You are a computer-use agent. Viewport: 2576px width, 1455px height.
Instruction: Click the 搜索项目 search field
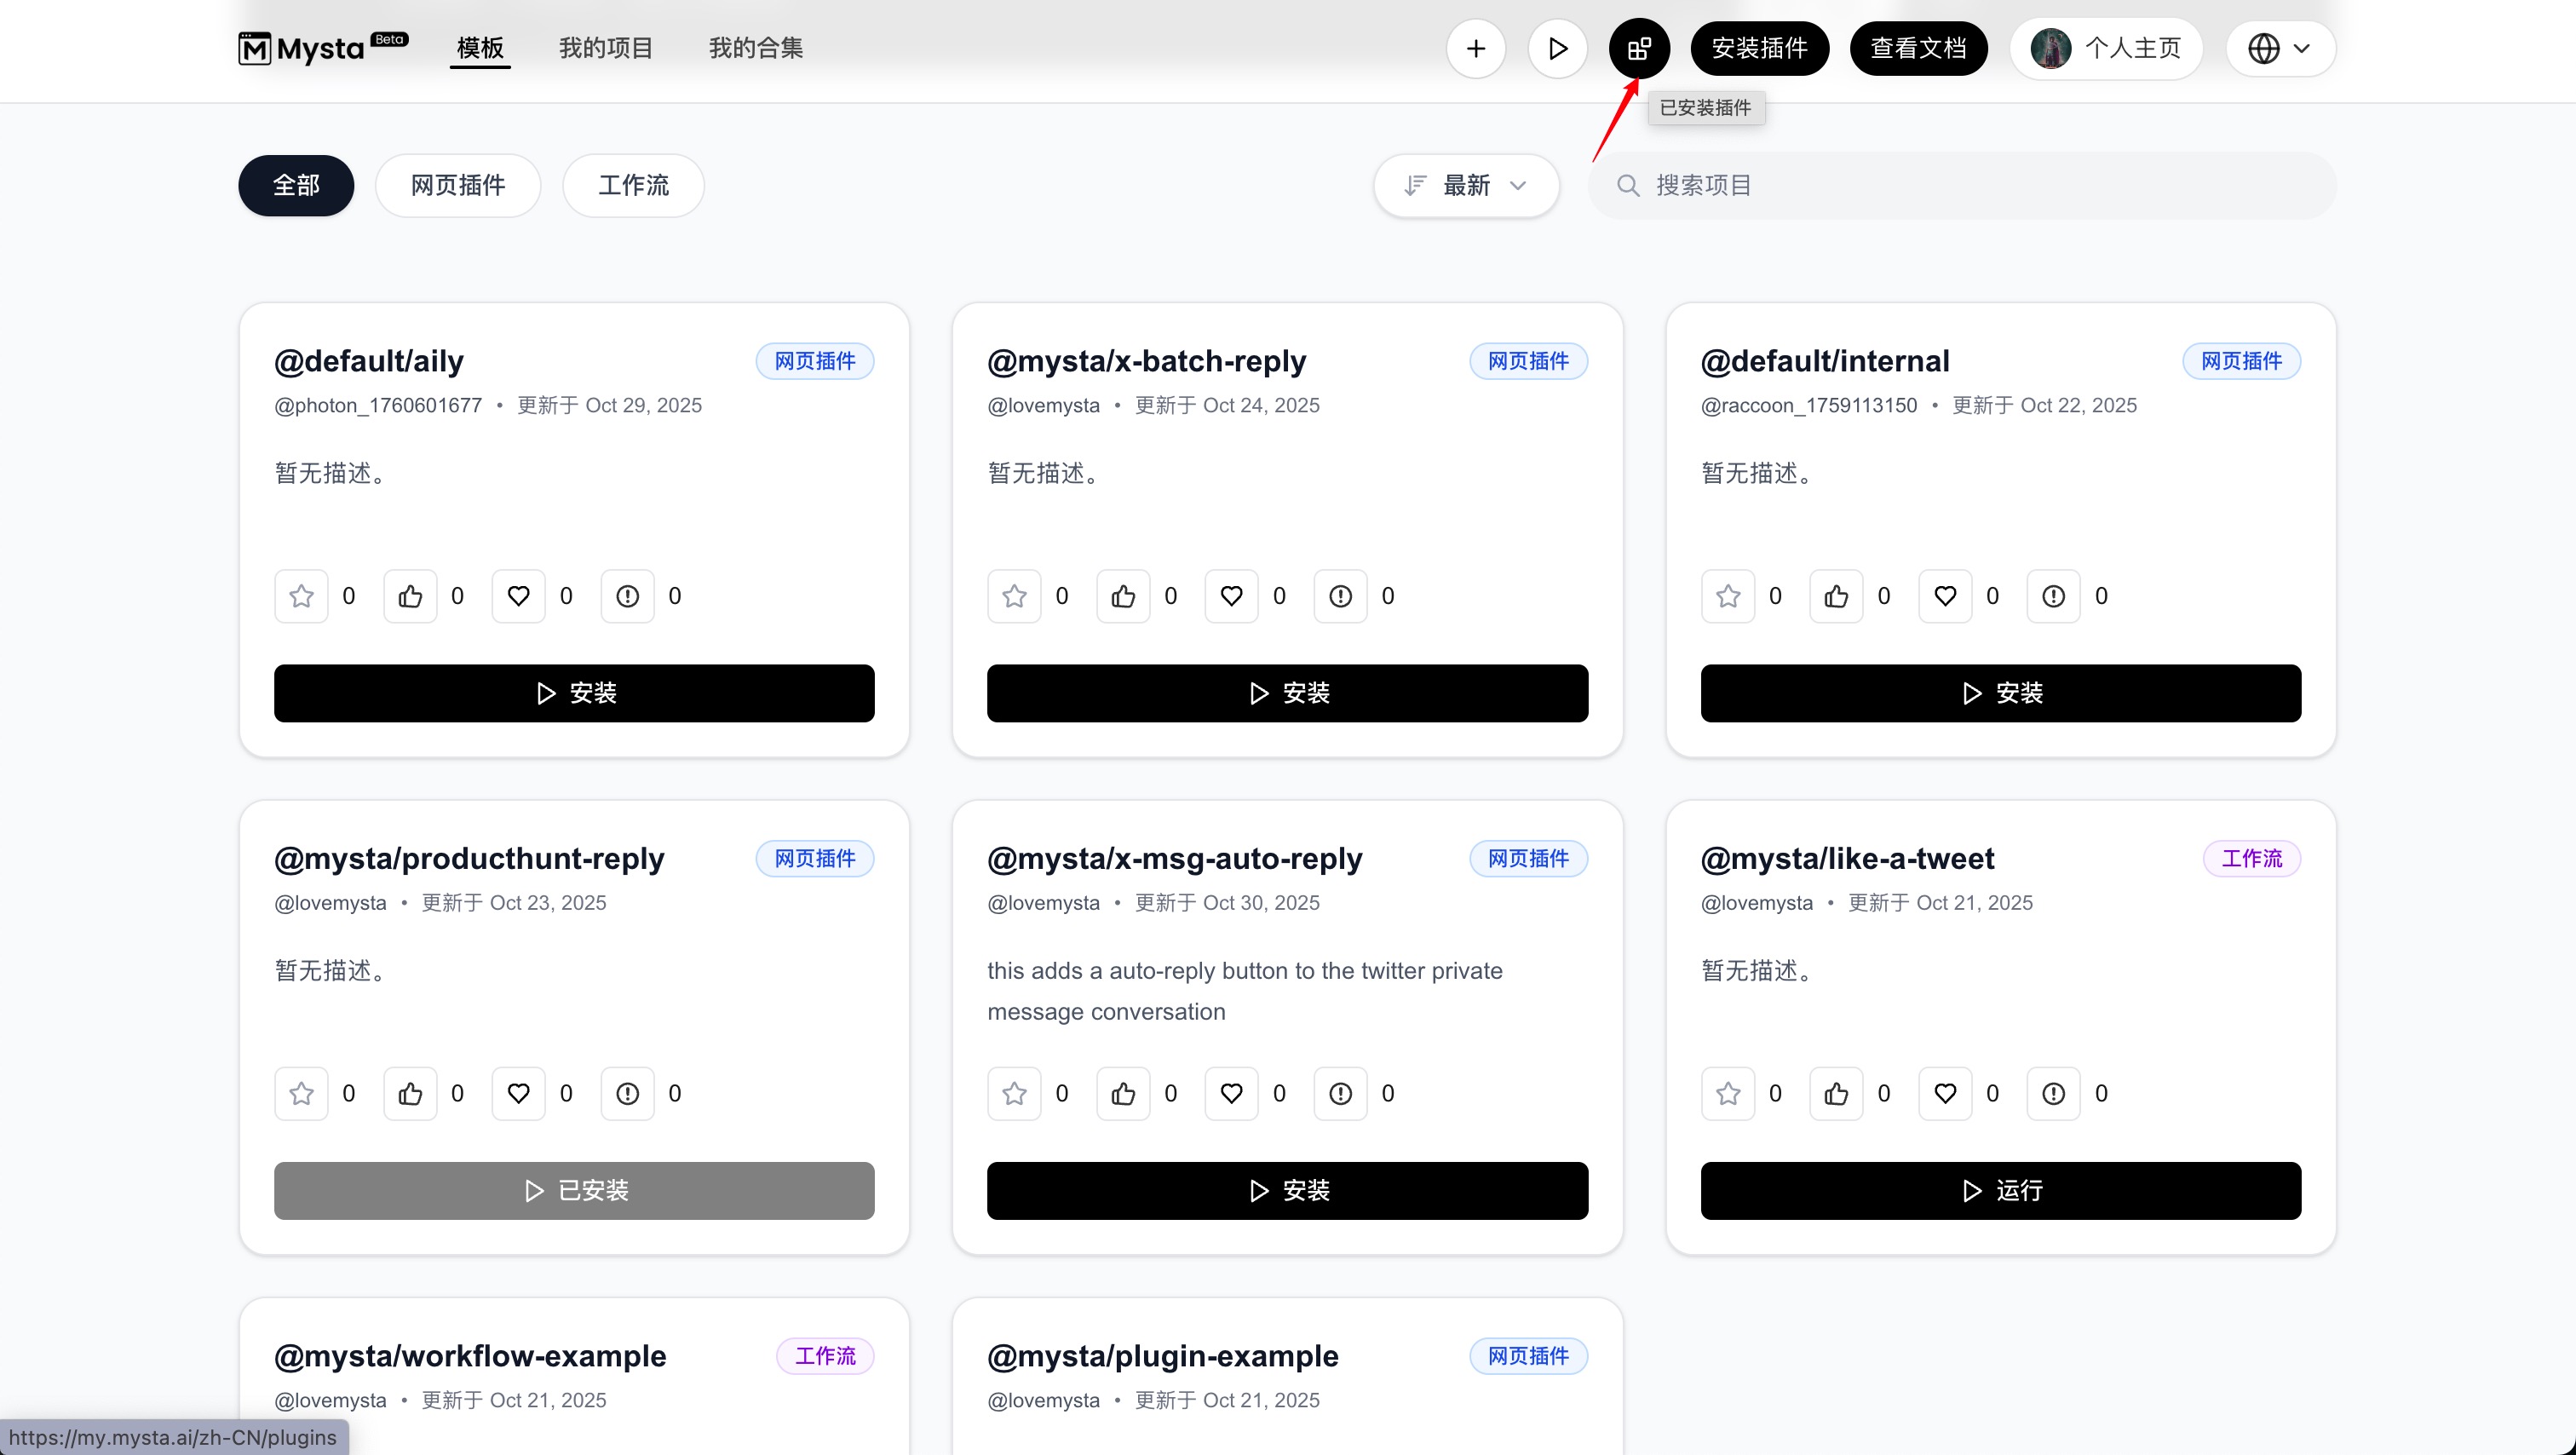click(x=1960, y=185)
